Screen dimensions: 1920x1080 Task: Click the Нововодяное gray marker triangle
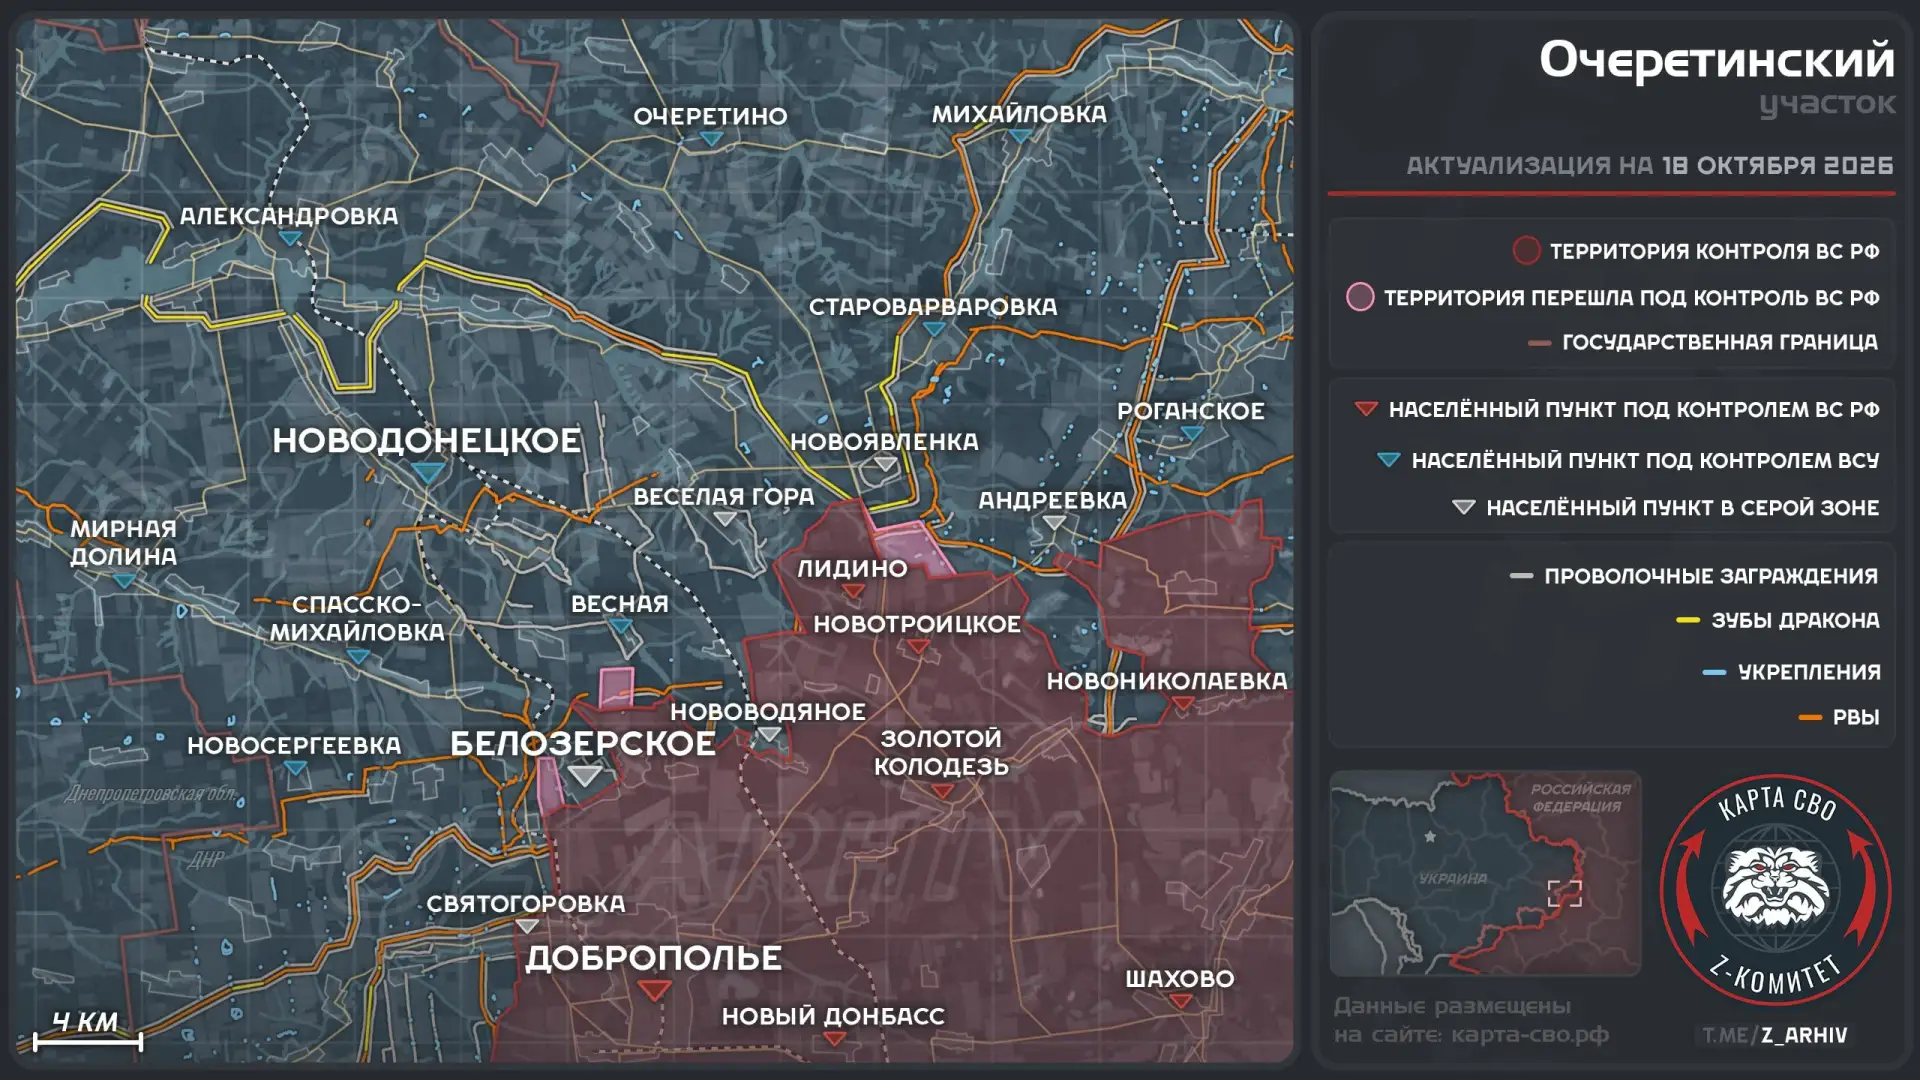pyautogui.click(x=768, y=735)
